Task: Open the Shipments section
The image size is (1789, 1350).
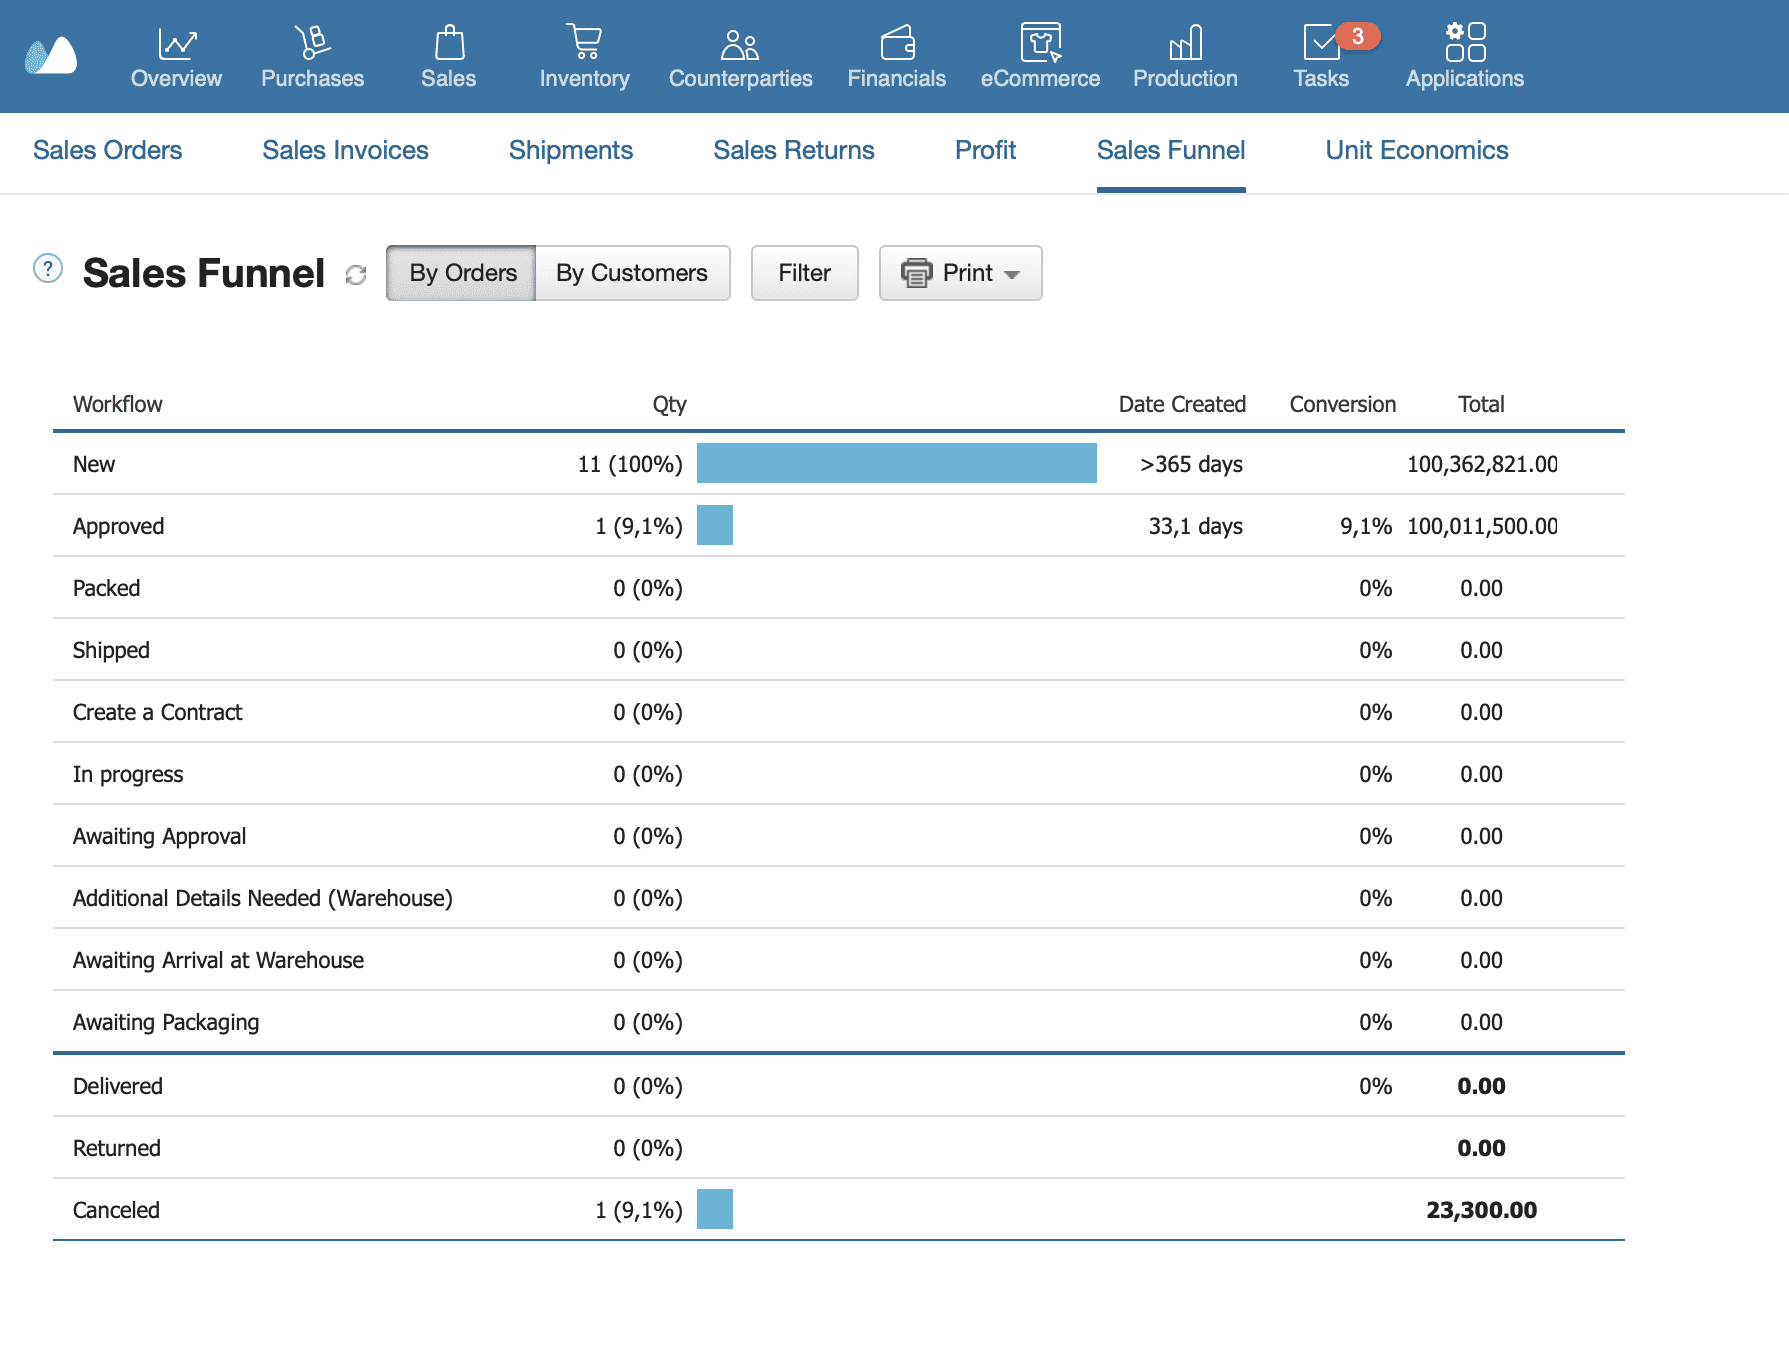Action: (x=571, y=150)
